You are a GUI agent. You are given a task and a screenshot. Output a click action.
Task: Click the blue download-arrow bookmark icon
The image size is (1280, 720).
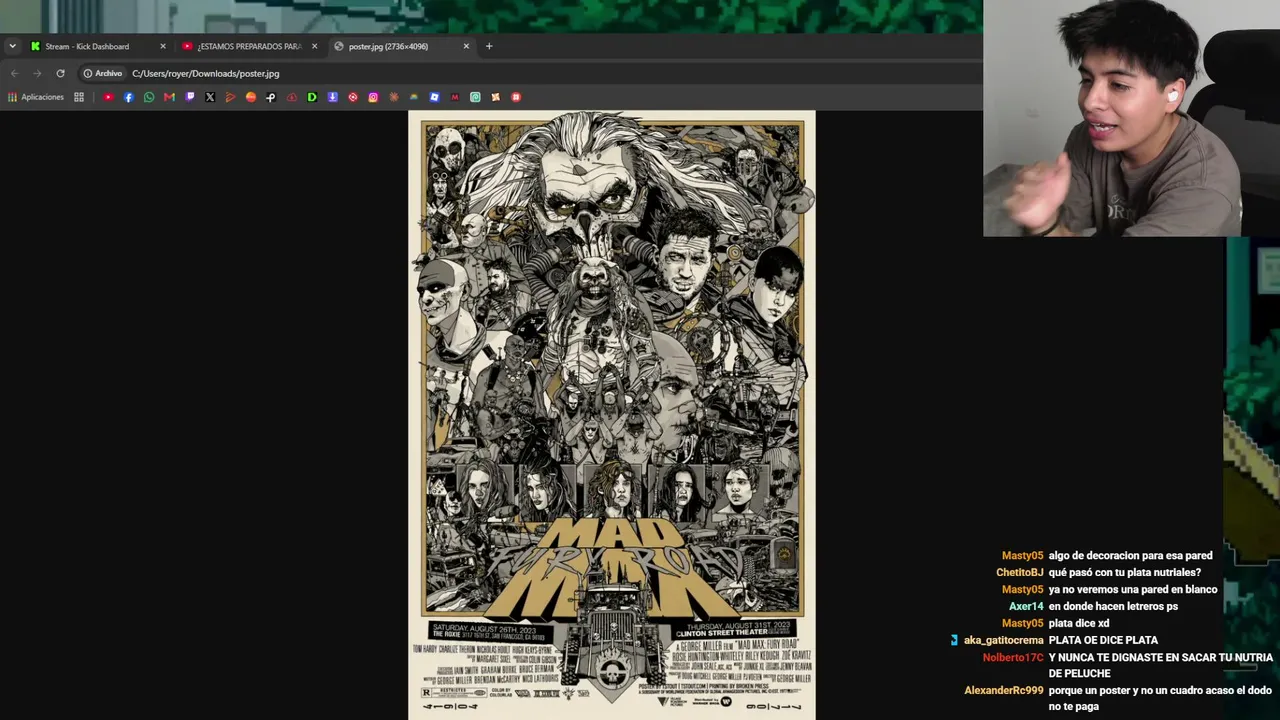click(x=332, y=97)
